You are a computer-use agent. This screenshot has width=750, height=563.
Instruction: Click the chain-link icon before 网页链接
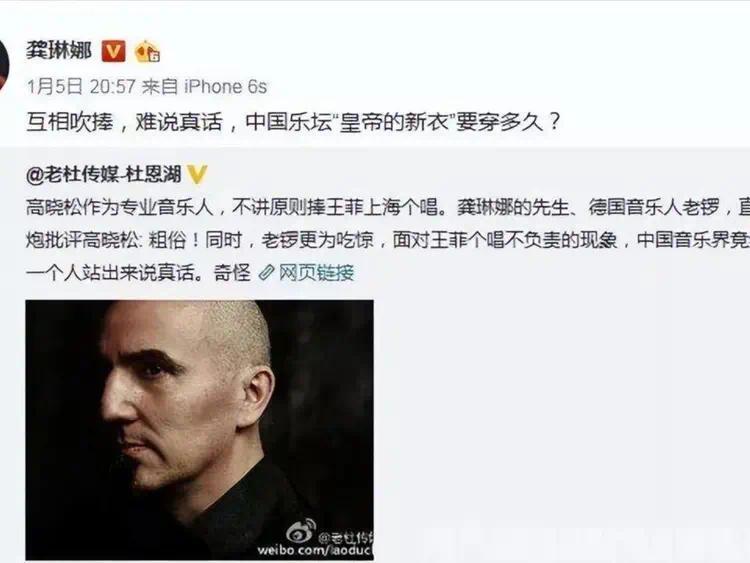(266, 273)
